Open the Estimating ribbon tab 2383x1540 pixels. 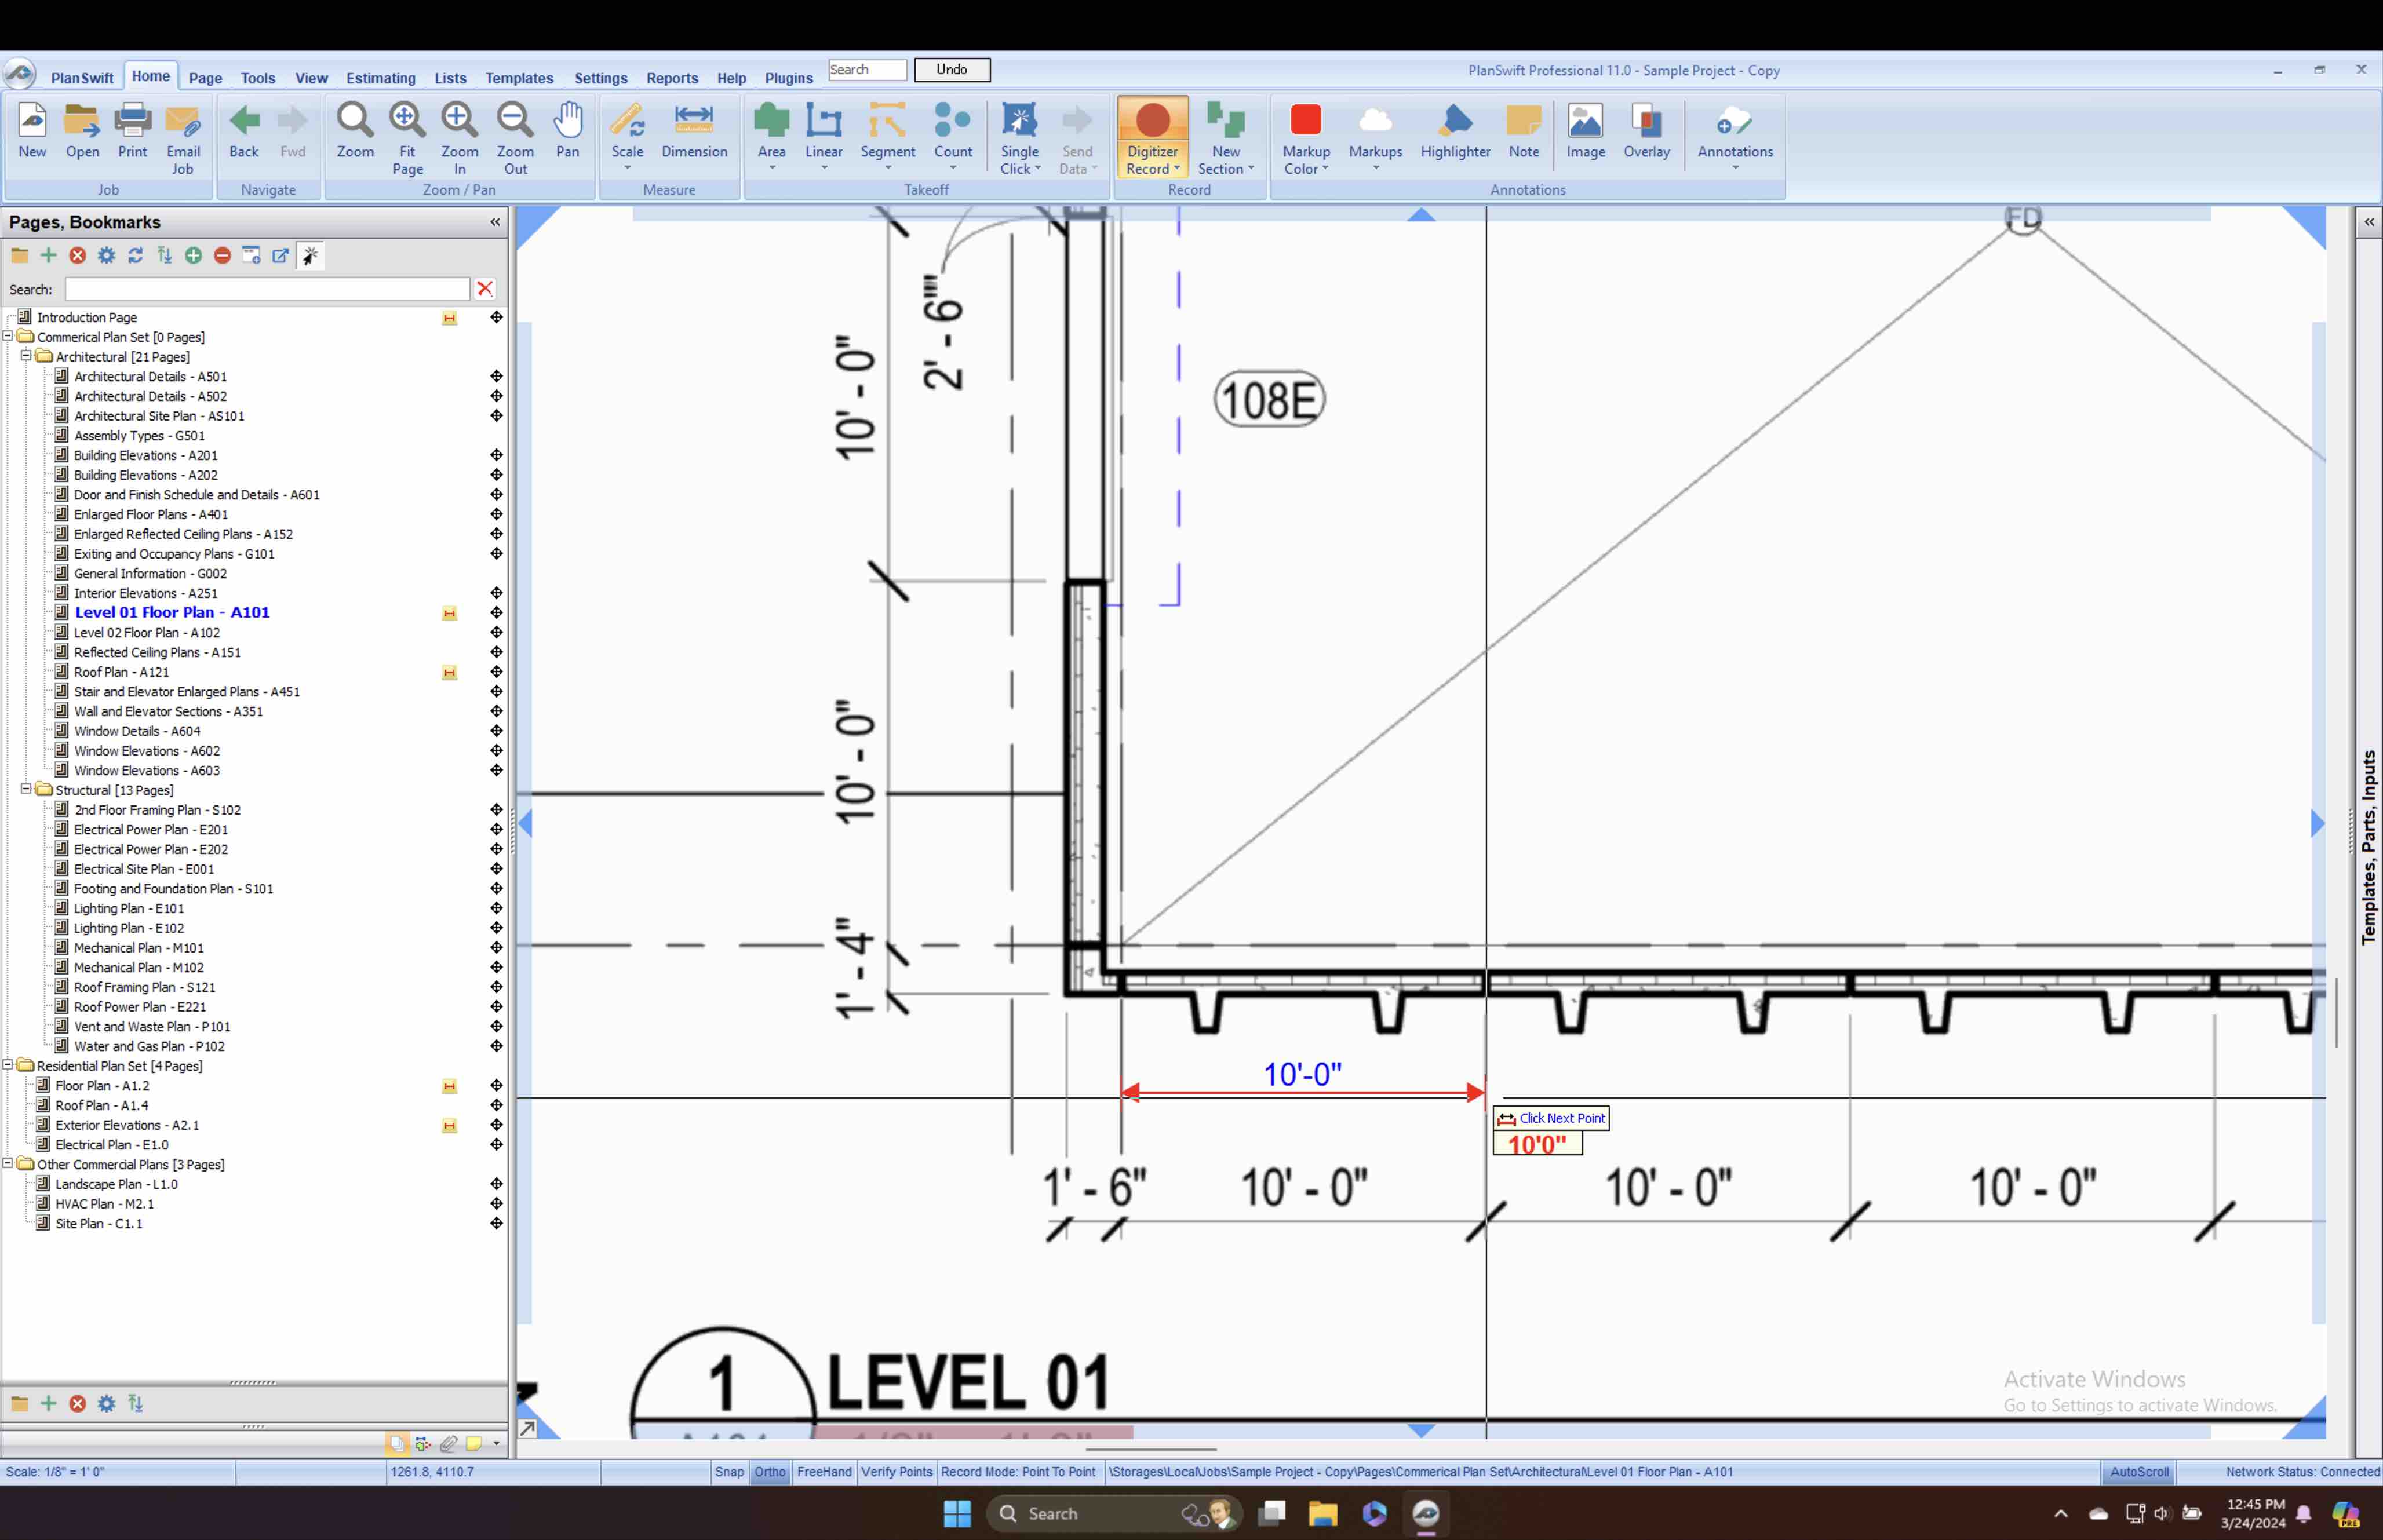point(380,78)
